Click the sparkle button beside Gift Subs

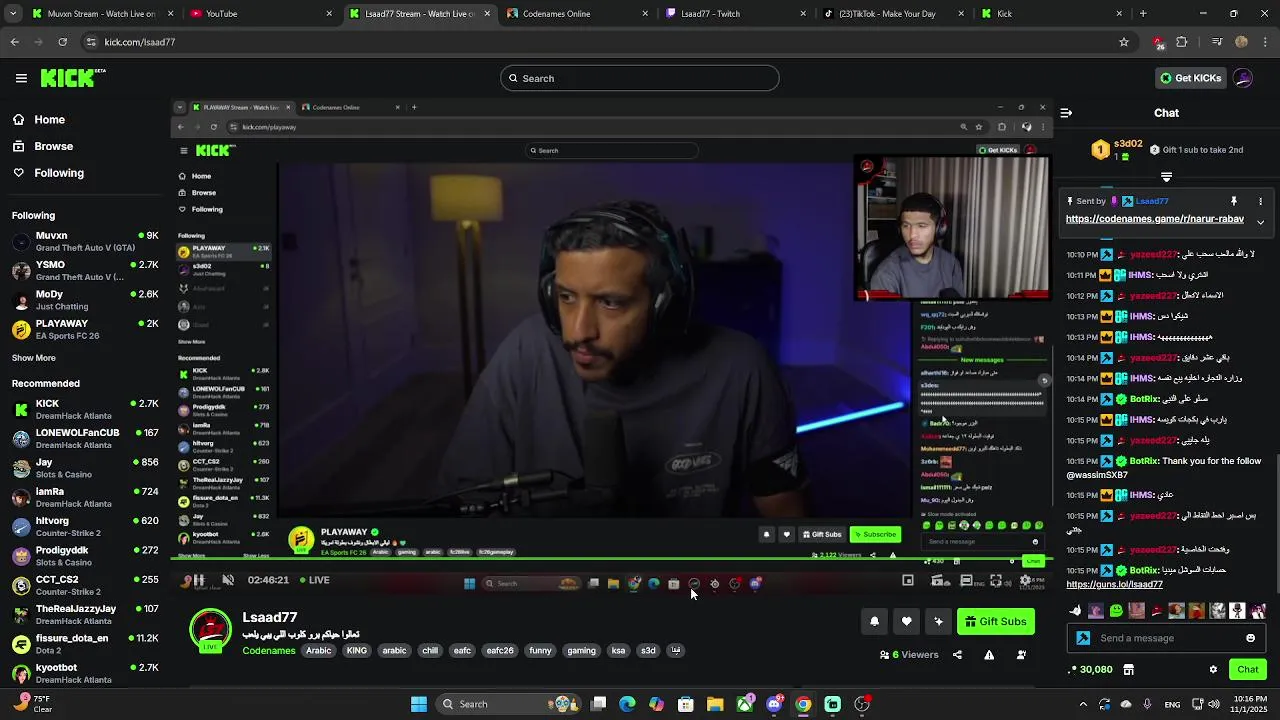pos(938,622)
